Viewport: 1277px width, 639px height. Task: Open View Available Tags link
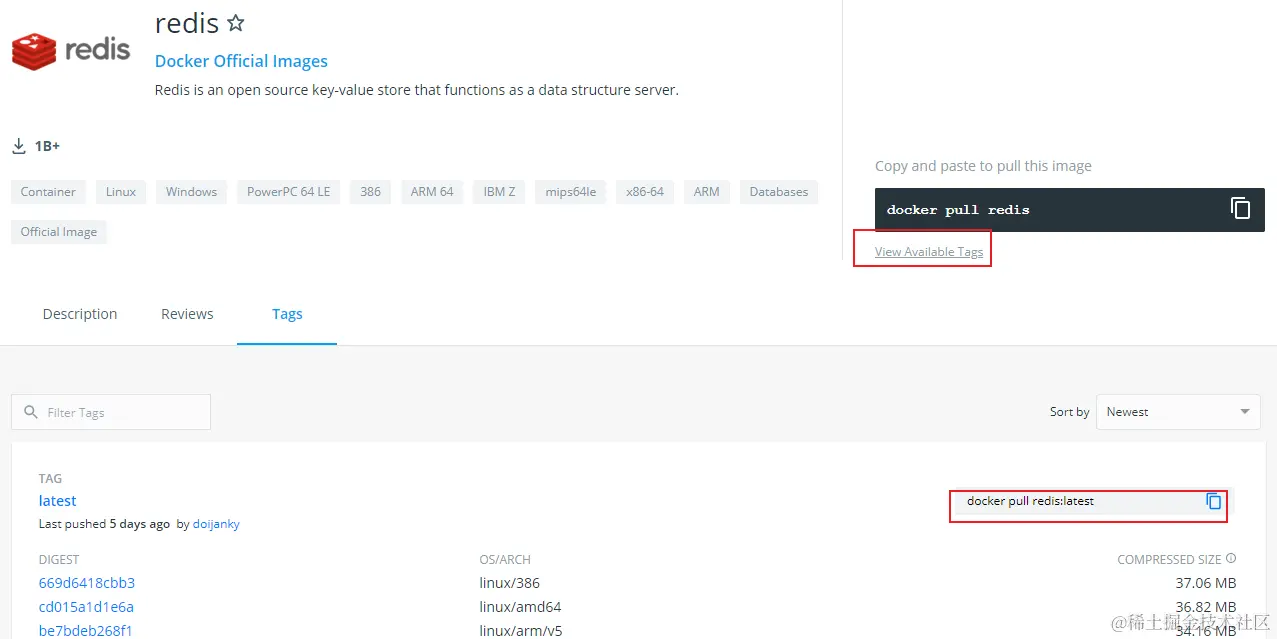(929, 252)
